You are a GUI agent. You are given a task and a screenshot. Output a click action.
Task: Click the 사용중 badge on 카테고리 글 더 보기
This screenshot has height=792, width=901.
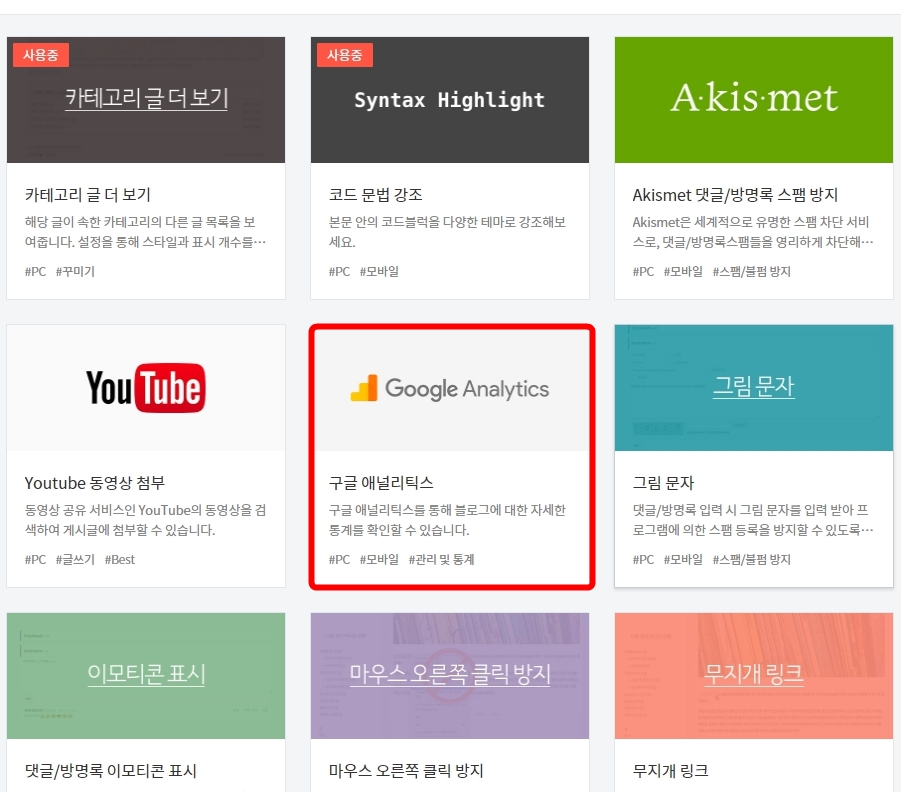coord(41,55)
